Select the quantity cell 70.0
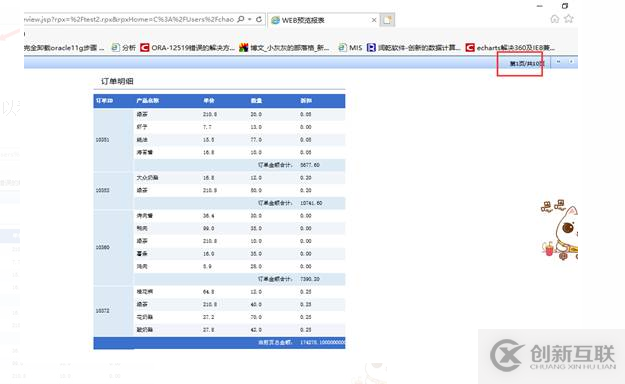Image resolution: width=625 pixels, height=384 pixels. pos(256,317)
